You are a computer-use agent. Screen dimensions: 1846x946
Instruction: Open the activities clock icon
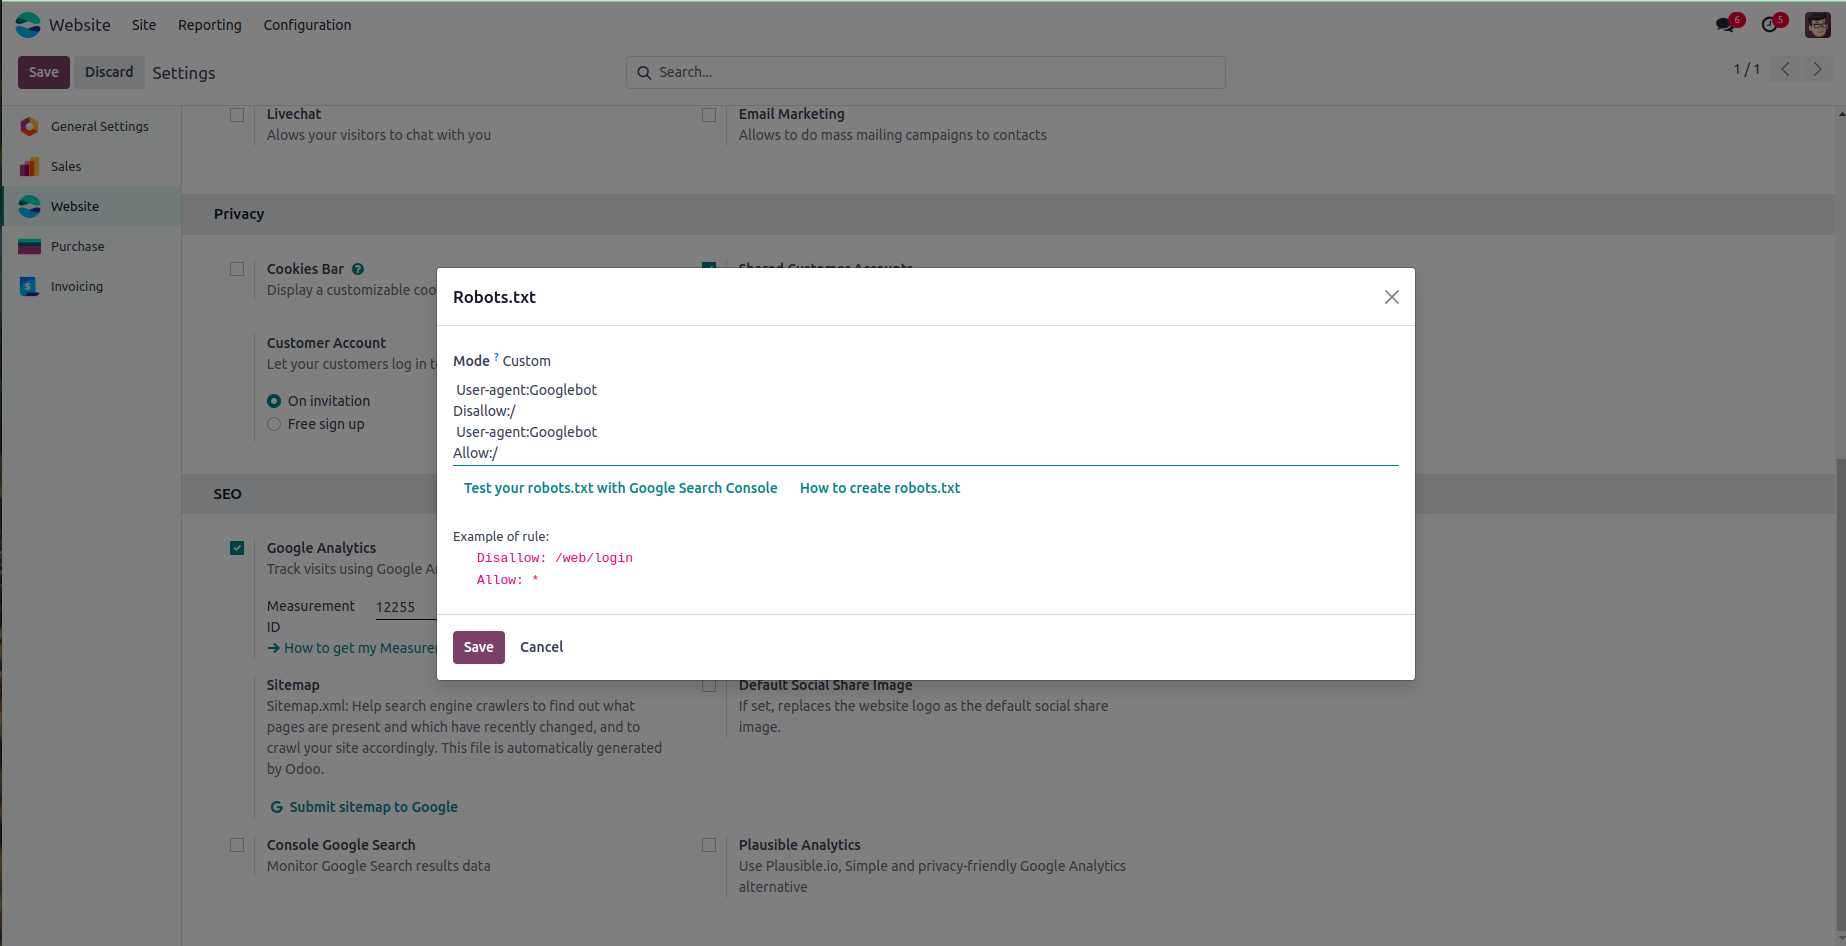pyautogui.click(x=1770, y=24)
